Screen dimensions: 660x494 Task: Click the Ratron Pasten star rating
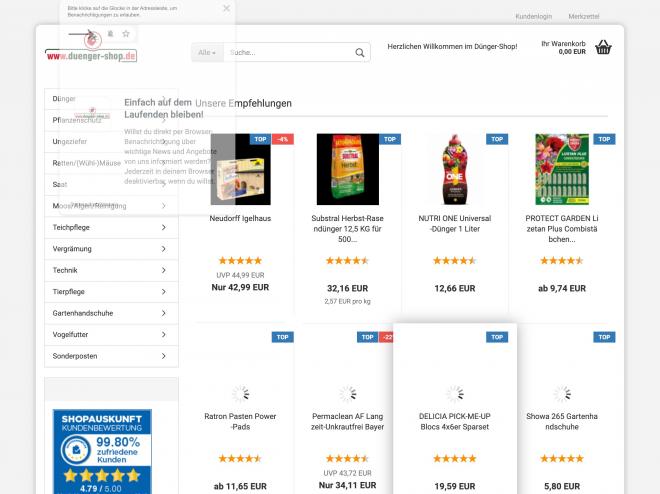[240, 458]
